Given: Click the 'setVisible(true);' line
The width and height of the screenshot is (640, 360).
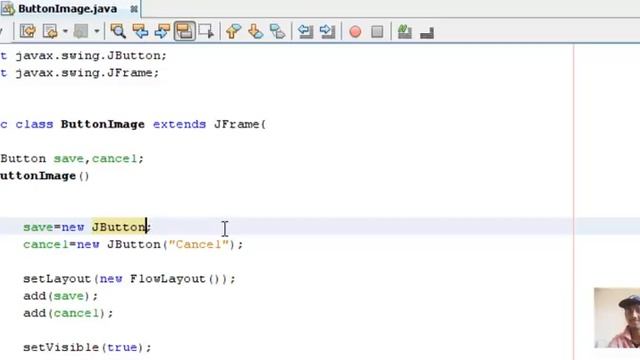Looking at the screenshot, I should (x=87, y=347).
